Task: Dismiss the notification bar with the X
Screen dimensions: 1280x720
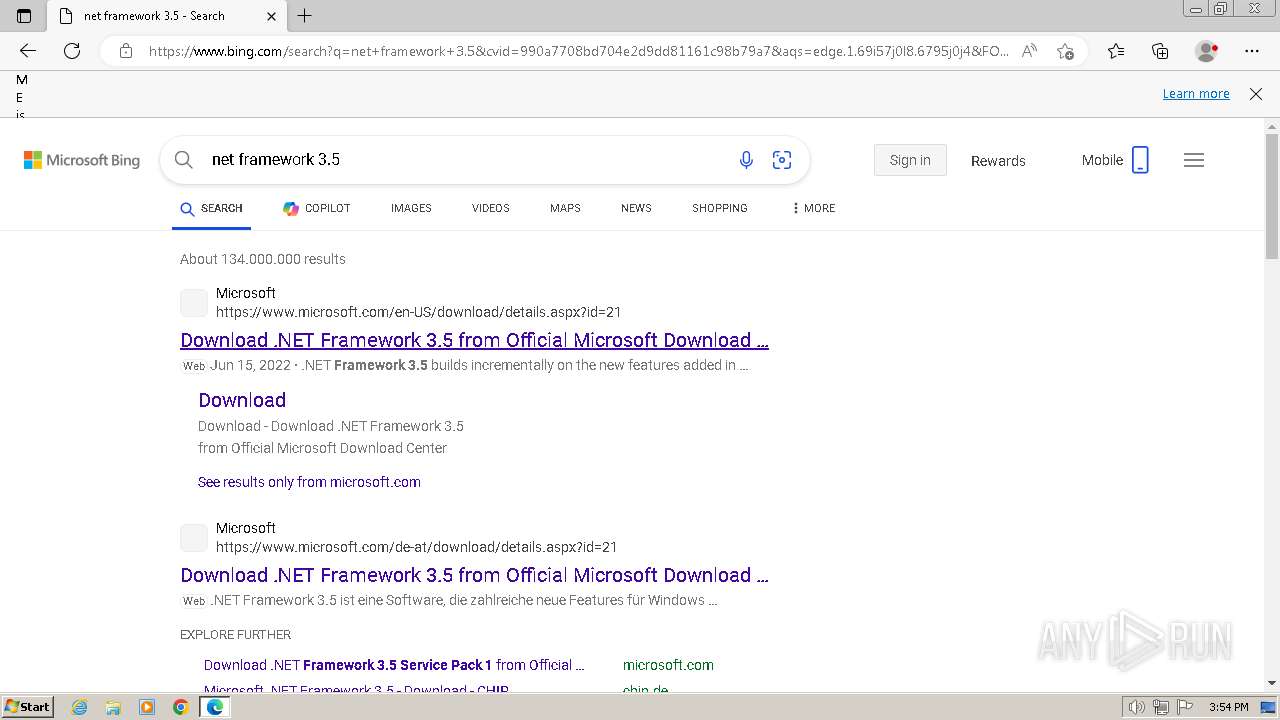Action: [x=1256, y=94]
